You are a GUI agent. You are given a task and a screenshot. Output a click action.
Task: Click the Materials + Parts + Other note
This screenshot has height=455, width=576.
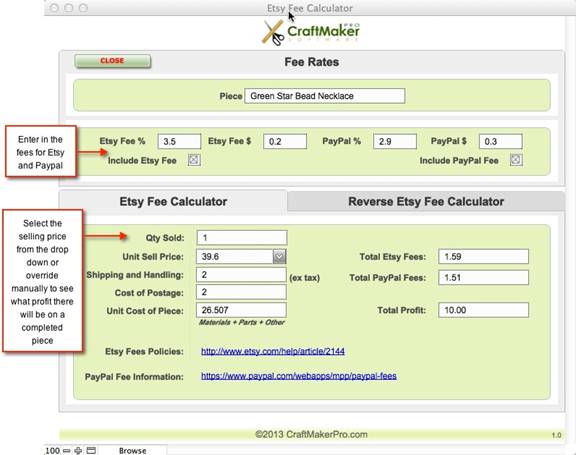coord(242,322)
